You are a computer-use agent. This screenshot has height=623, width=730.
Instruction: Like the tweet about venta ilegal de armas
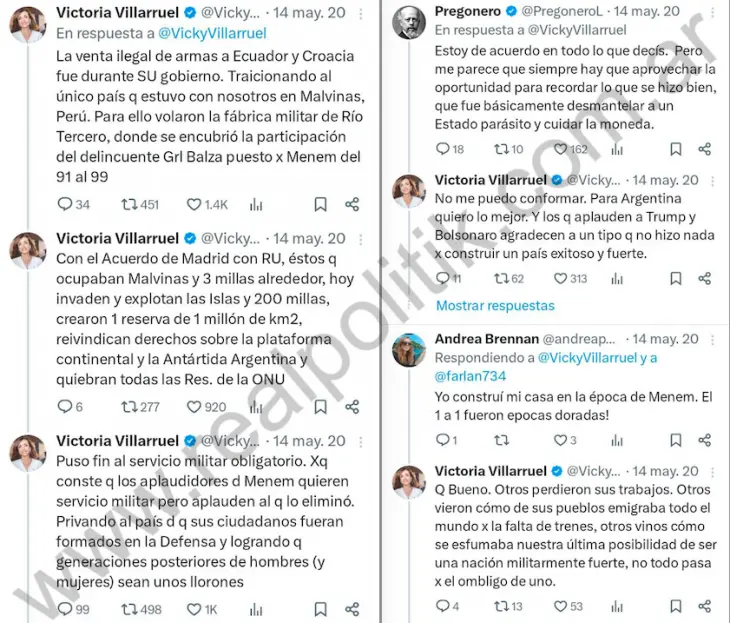pyautogui.click(x=194, y=204)
